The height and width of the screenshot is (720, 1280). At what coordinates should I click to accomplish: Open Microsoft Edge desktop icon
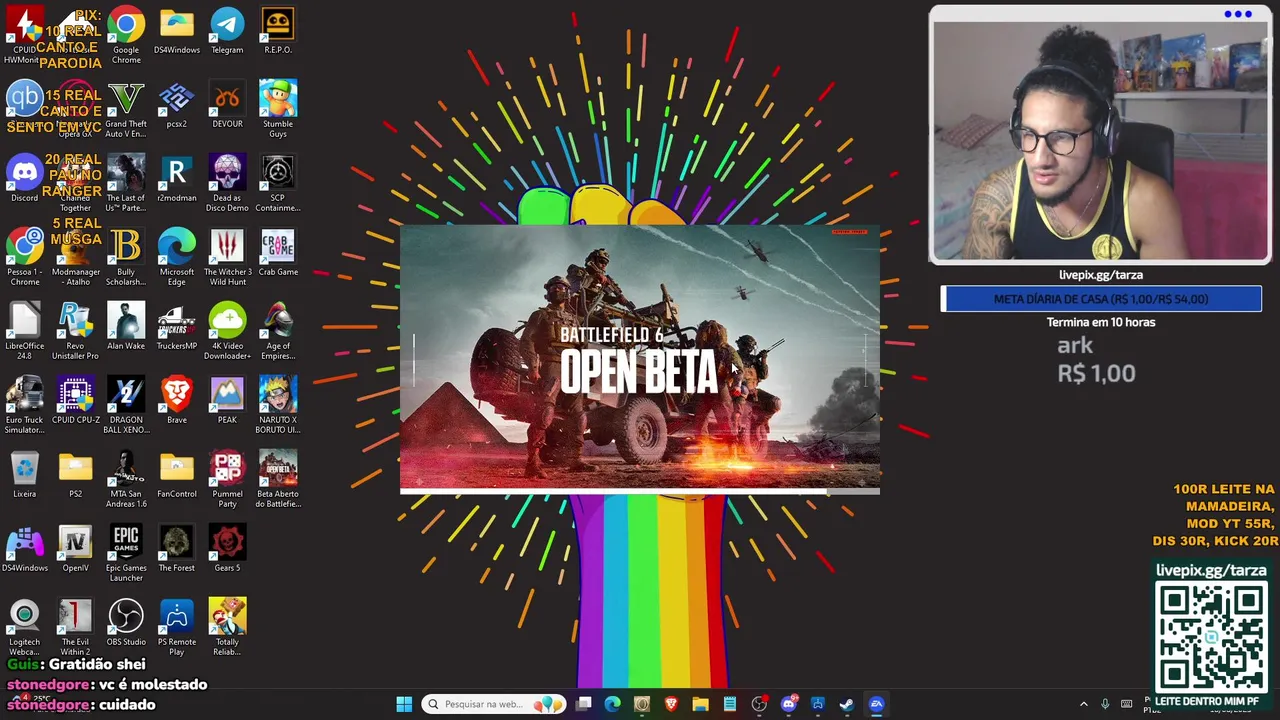point(177,257)
